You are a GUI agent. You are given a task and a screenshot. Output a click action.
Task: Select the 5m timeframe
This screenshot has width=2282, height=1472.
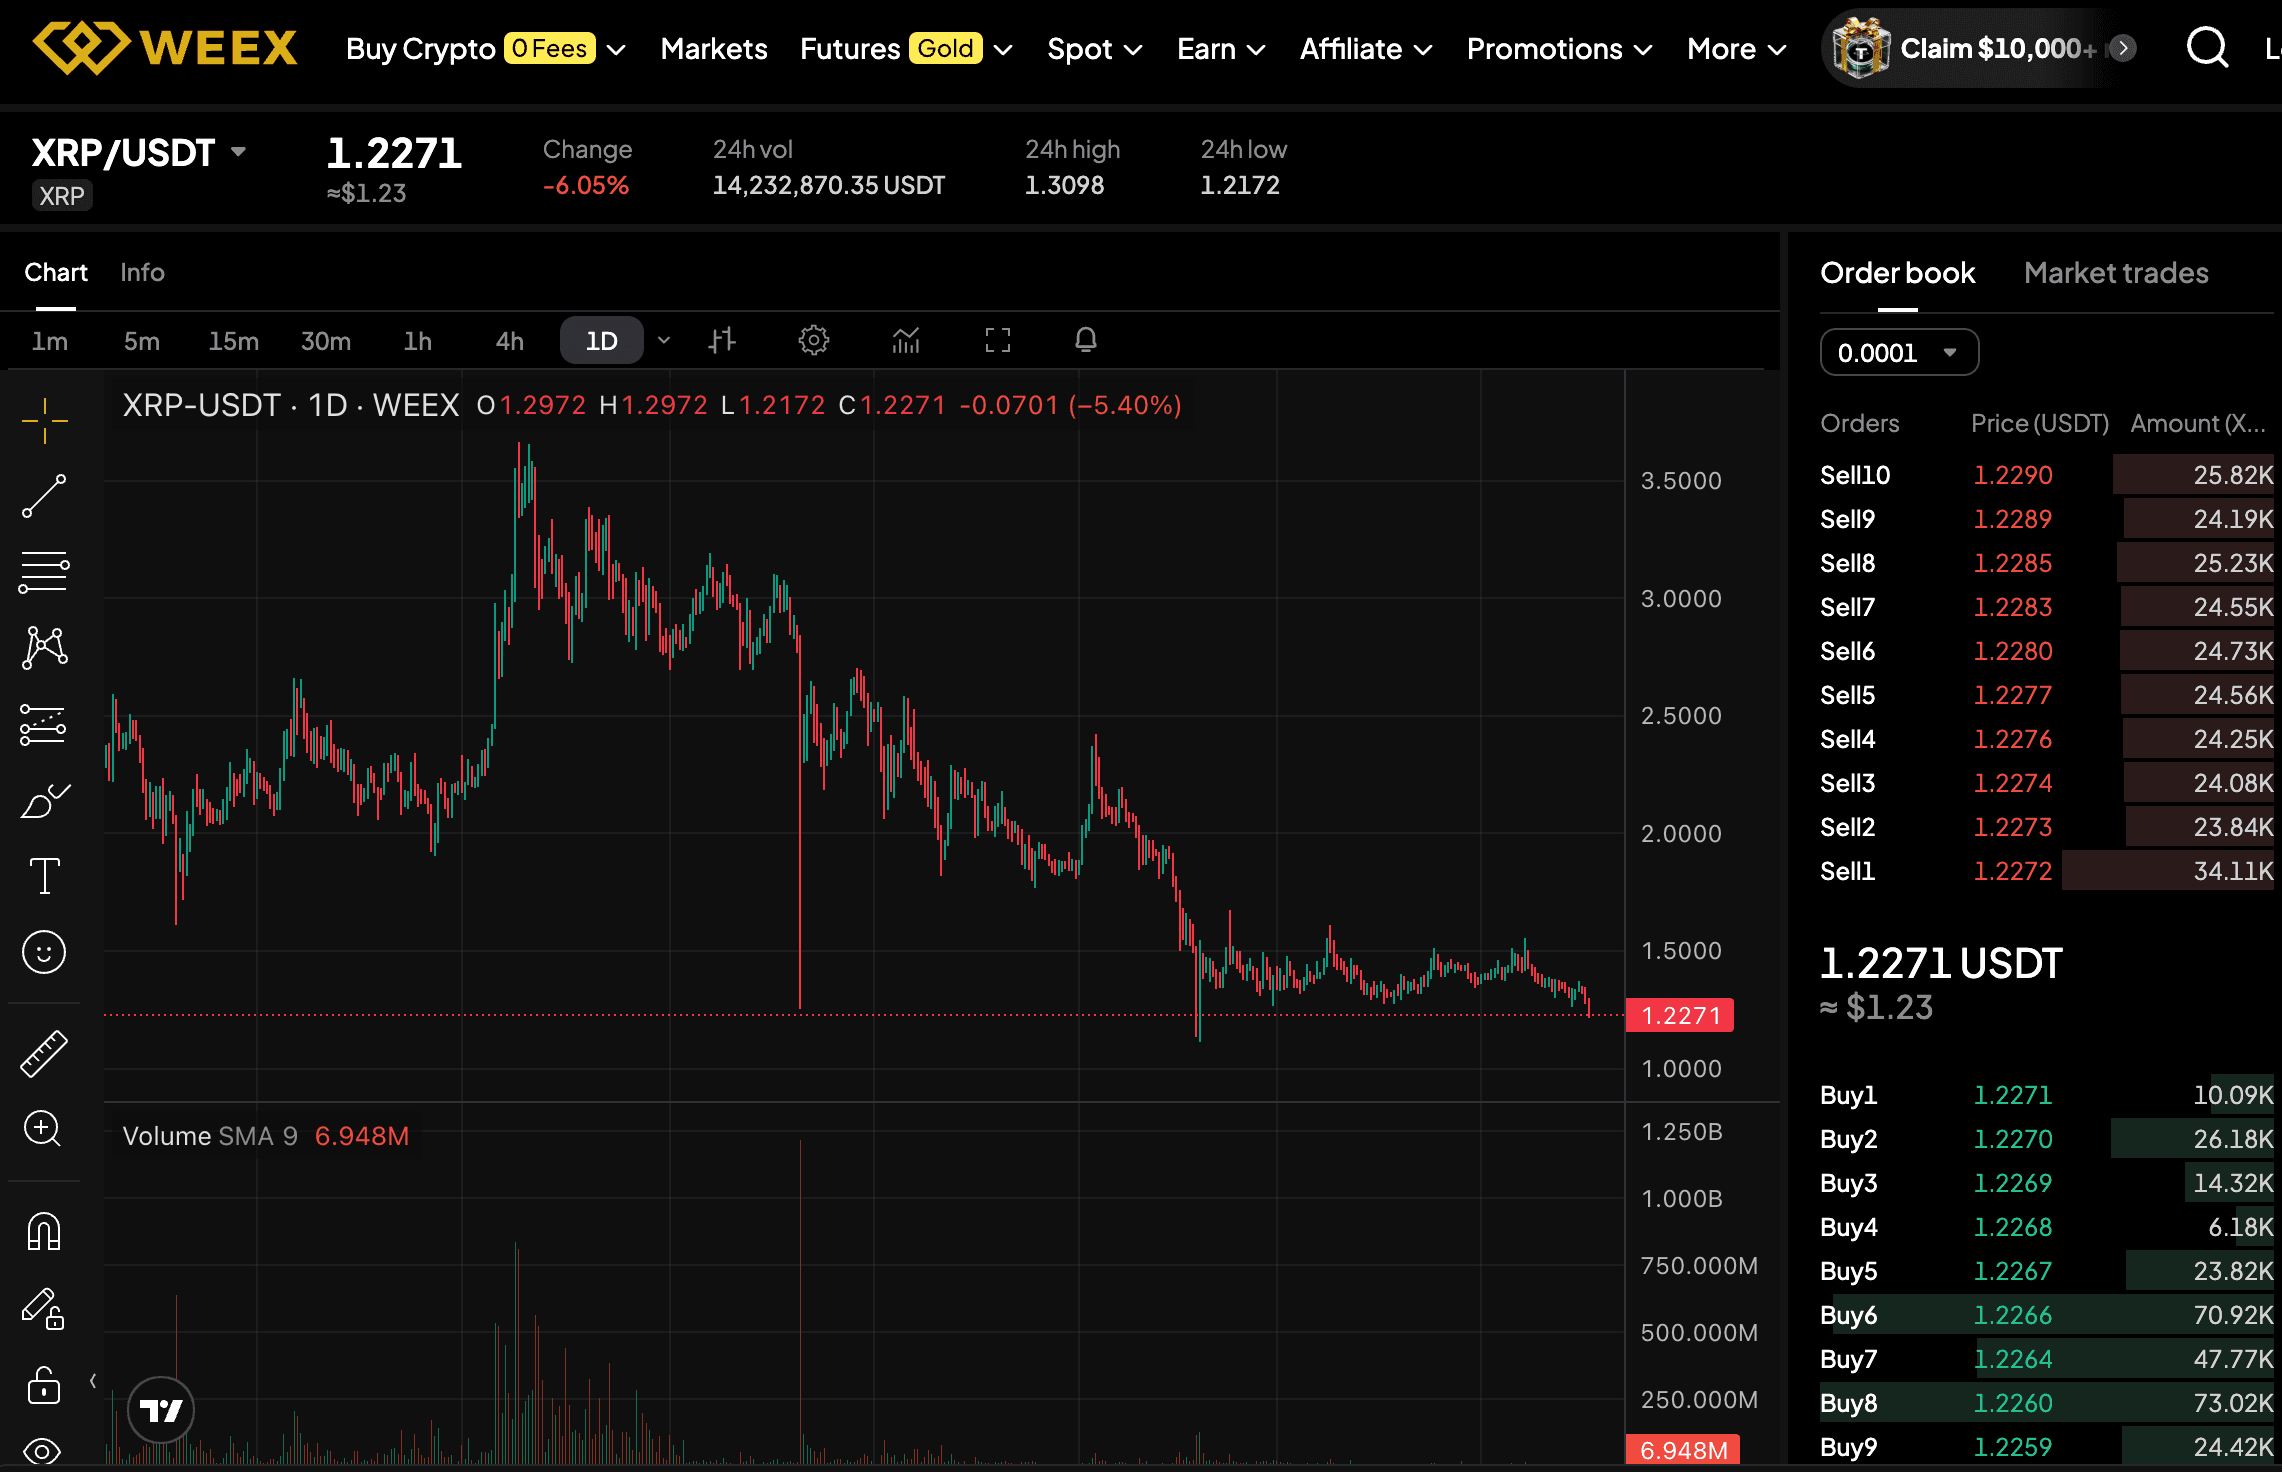pos(141,341)
